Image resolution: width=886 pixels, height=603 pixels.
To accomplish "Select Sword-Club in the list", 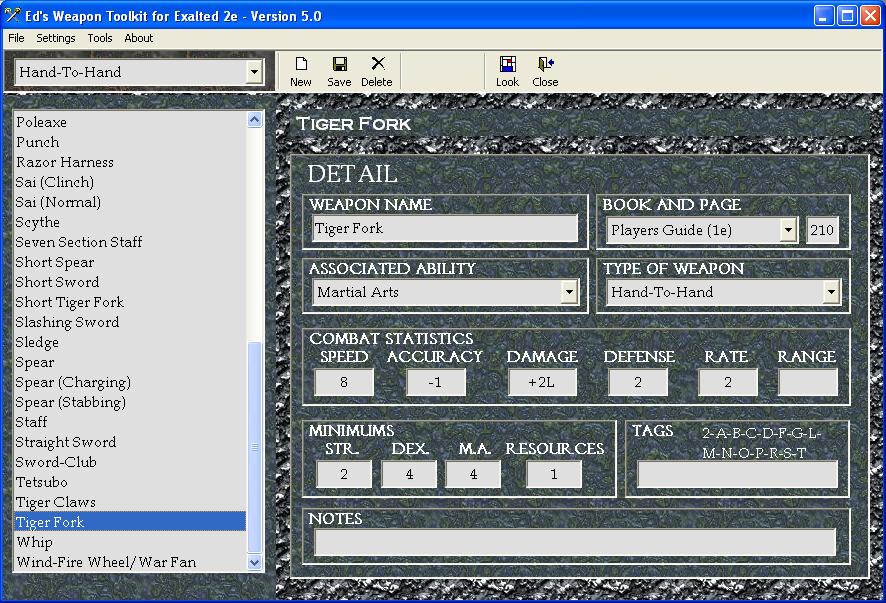I will (130, 462).
